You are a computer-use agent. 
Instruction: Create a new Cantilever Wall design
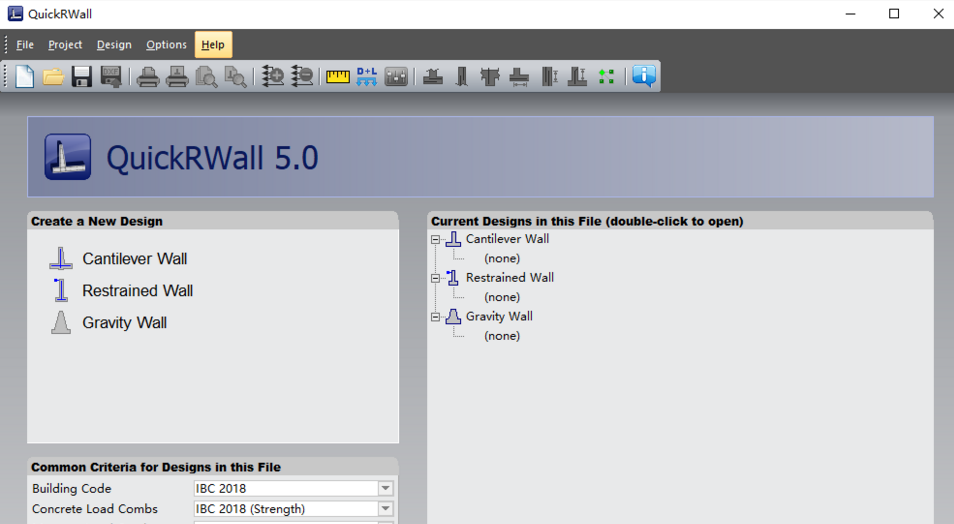[134, 259]
